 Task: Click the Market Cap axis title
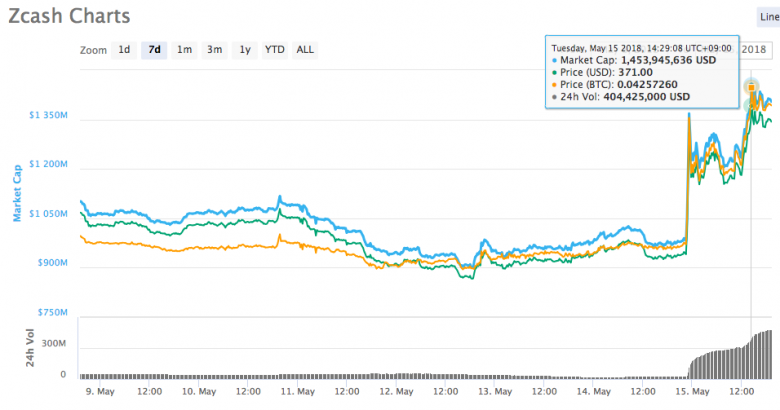(17, 193)
